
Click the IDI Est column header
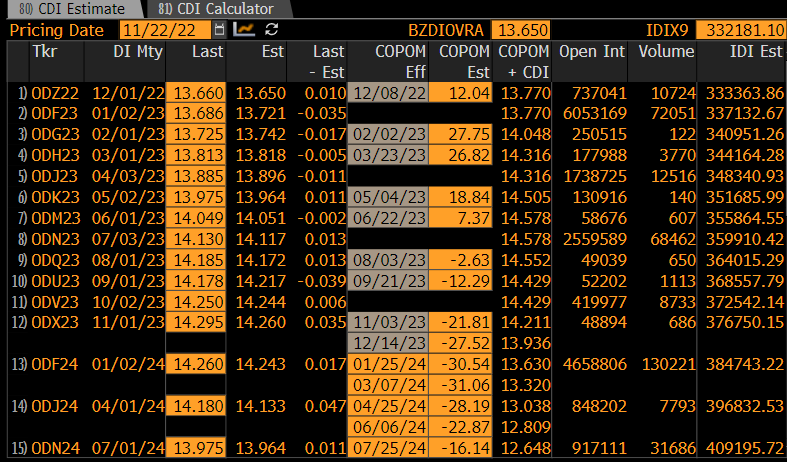click(x=741, y=61)
